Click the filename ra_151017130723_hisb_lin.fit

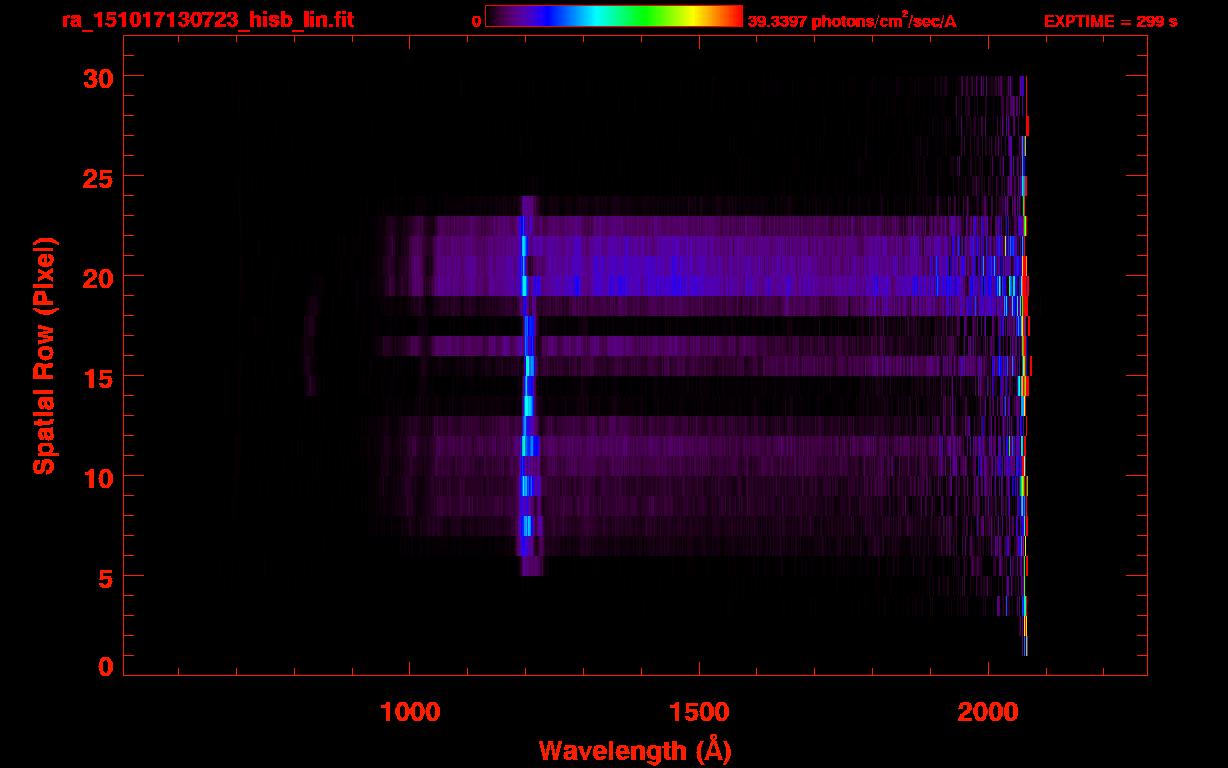coord(206,20)
